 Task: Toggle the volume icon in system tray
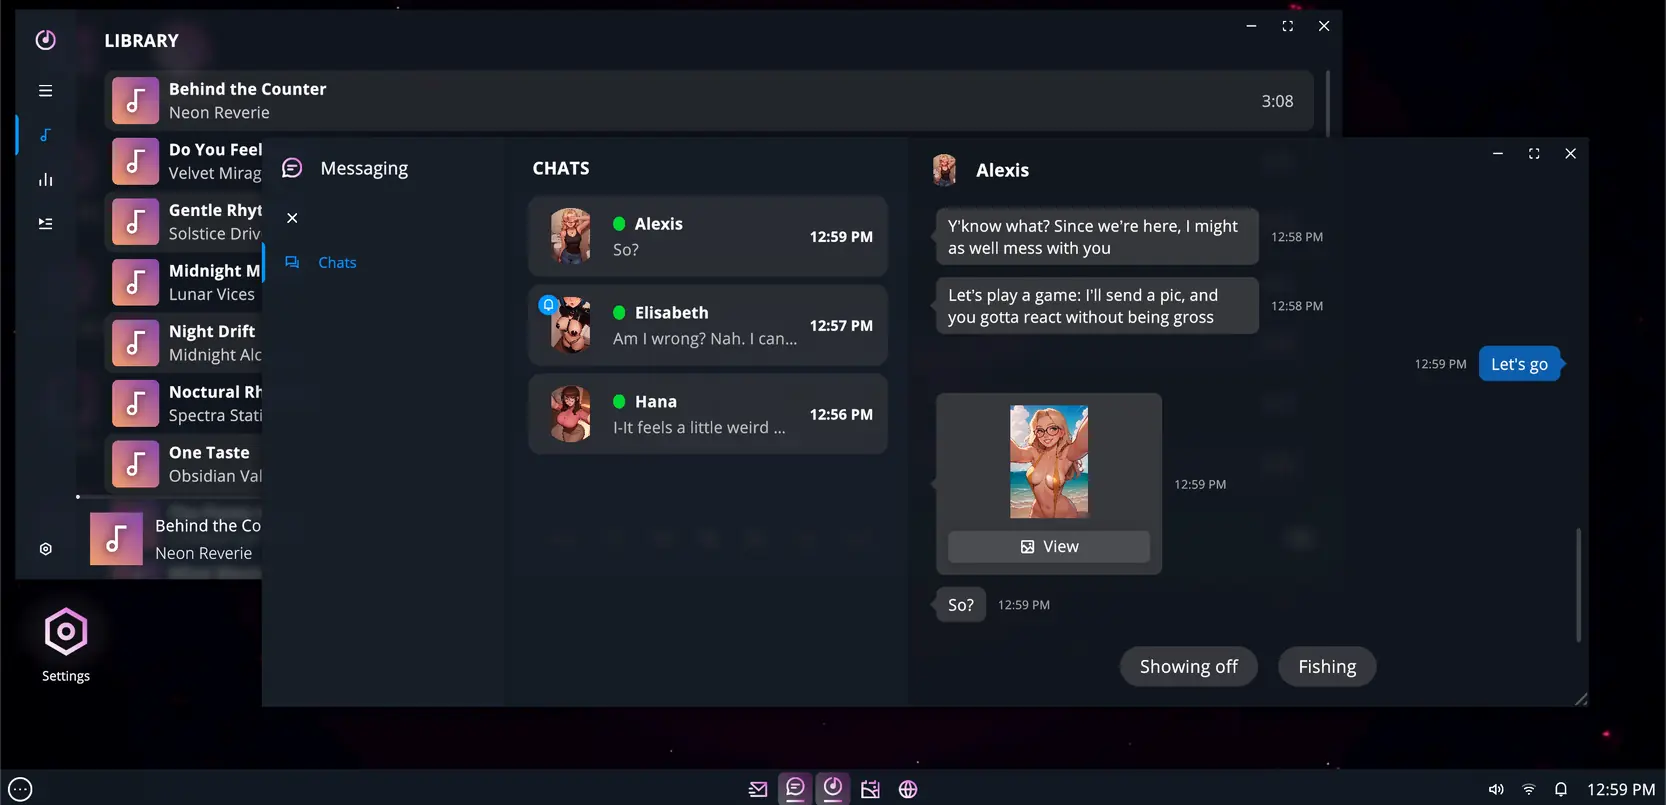(1496, 789)
